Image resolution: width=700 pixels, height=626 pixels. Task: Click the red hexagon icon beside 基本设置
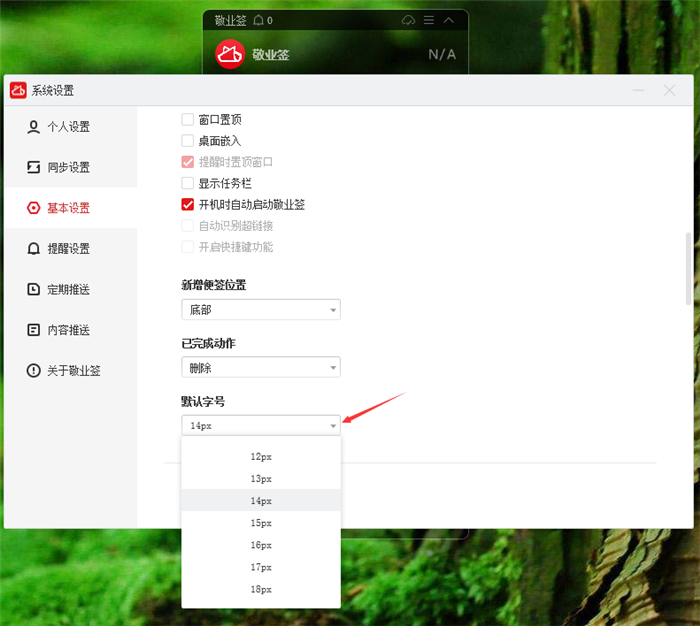(x=33, y=208)
